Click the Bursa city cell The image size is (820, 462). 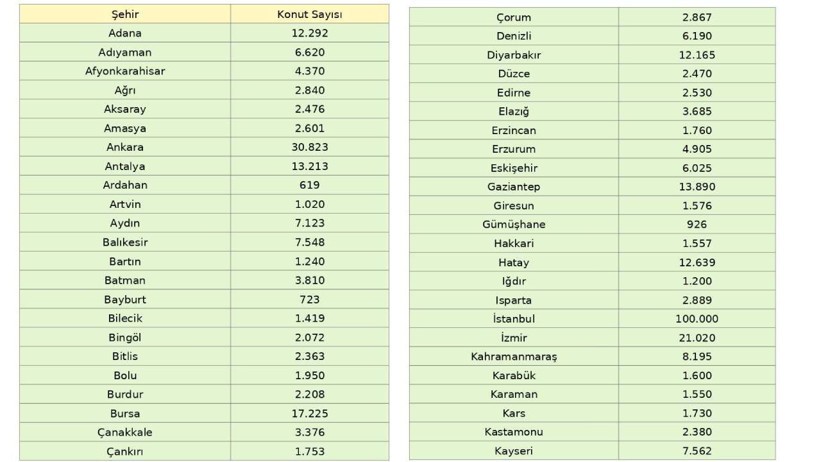(125, 413)
